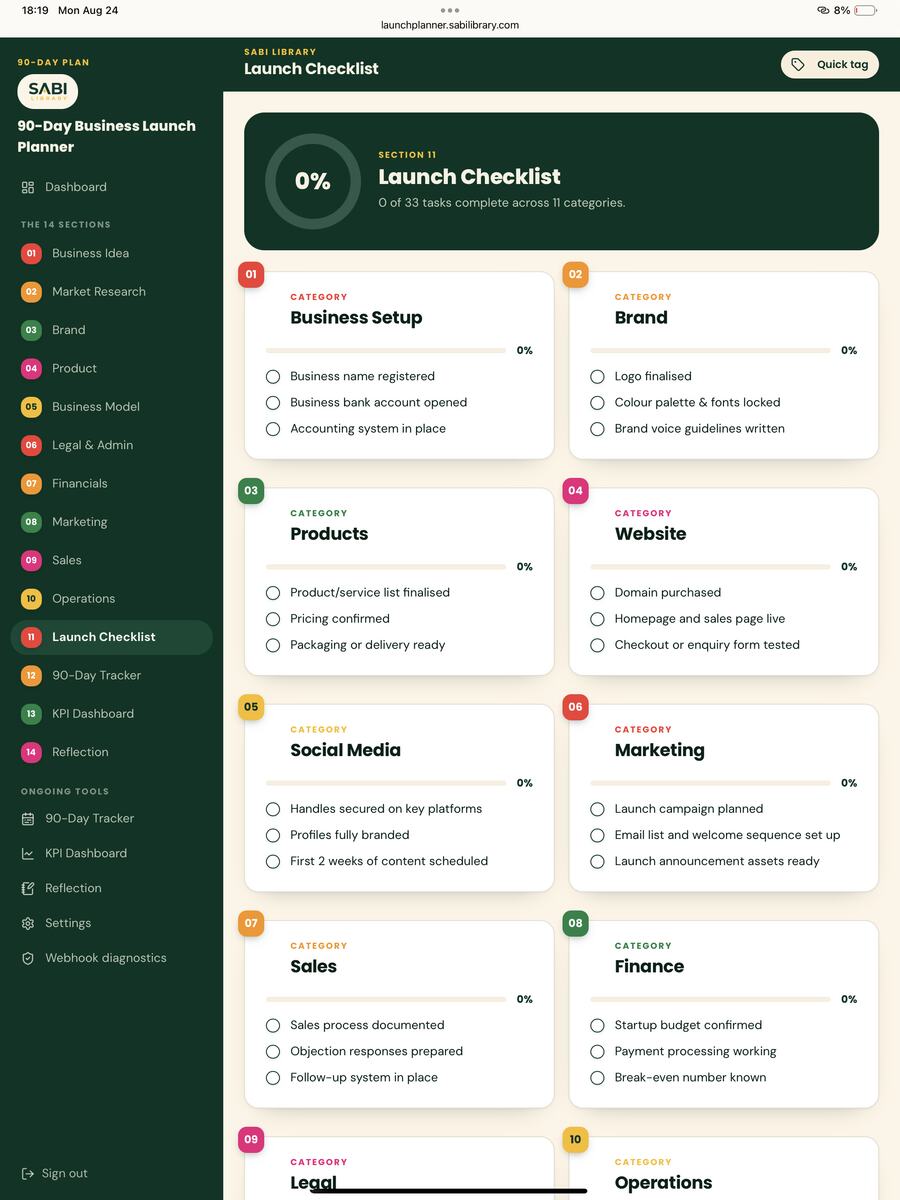Image resolution: width=900 pixels, height=1200 pixels.
Task: Mark Packaging or delivery ready done
Action: 273,645
